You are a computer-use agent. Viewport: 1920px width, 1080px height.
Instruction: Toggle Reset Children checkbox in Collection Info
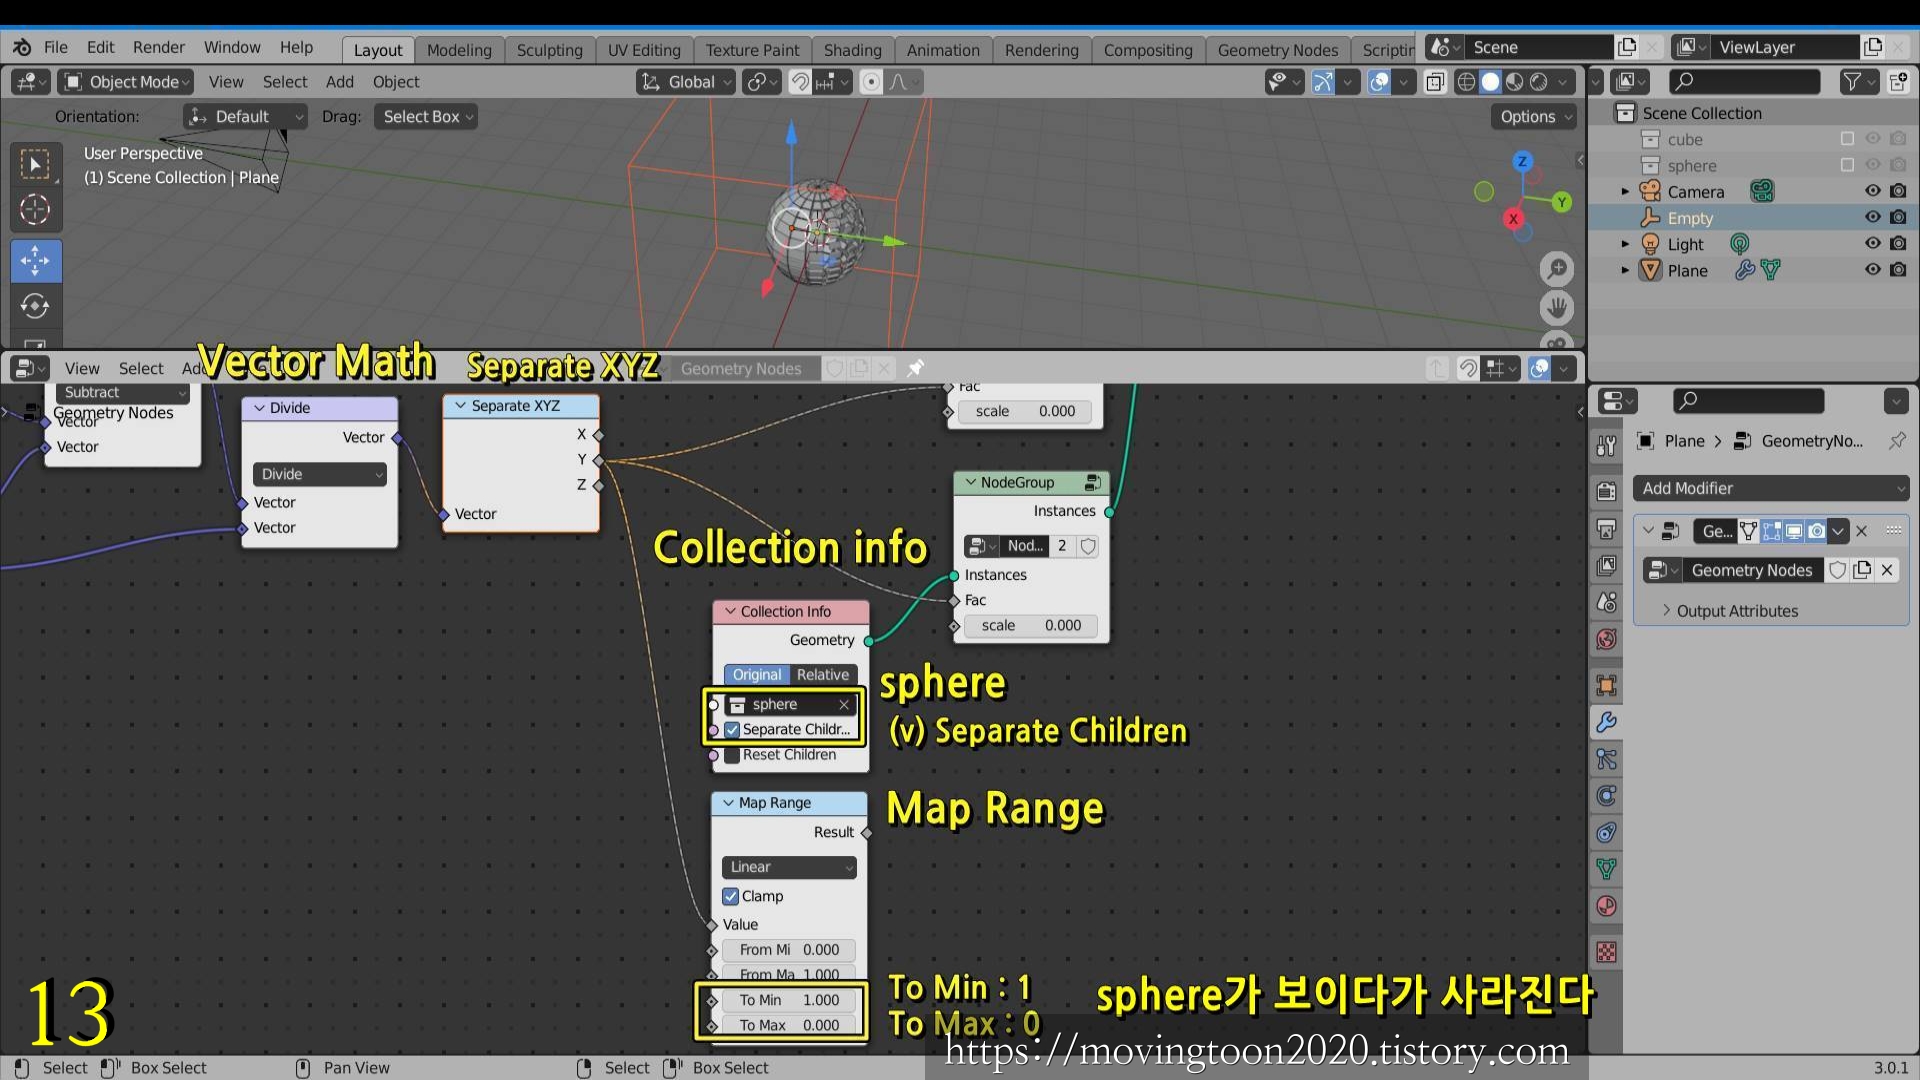(x=732, y=755)
